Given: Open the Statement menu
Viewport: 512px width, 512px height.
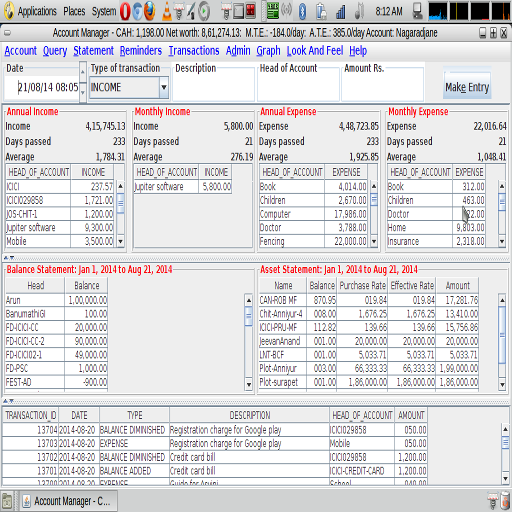Looking at the screenshot, I should [x=94, y=51].
